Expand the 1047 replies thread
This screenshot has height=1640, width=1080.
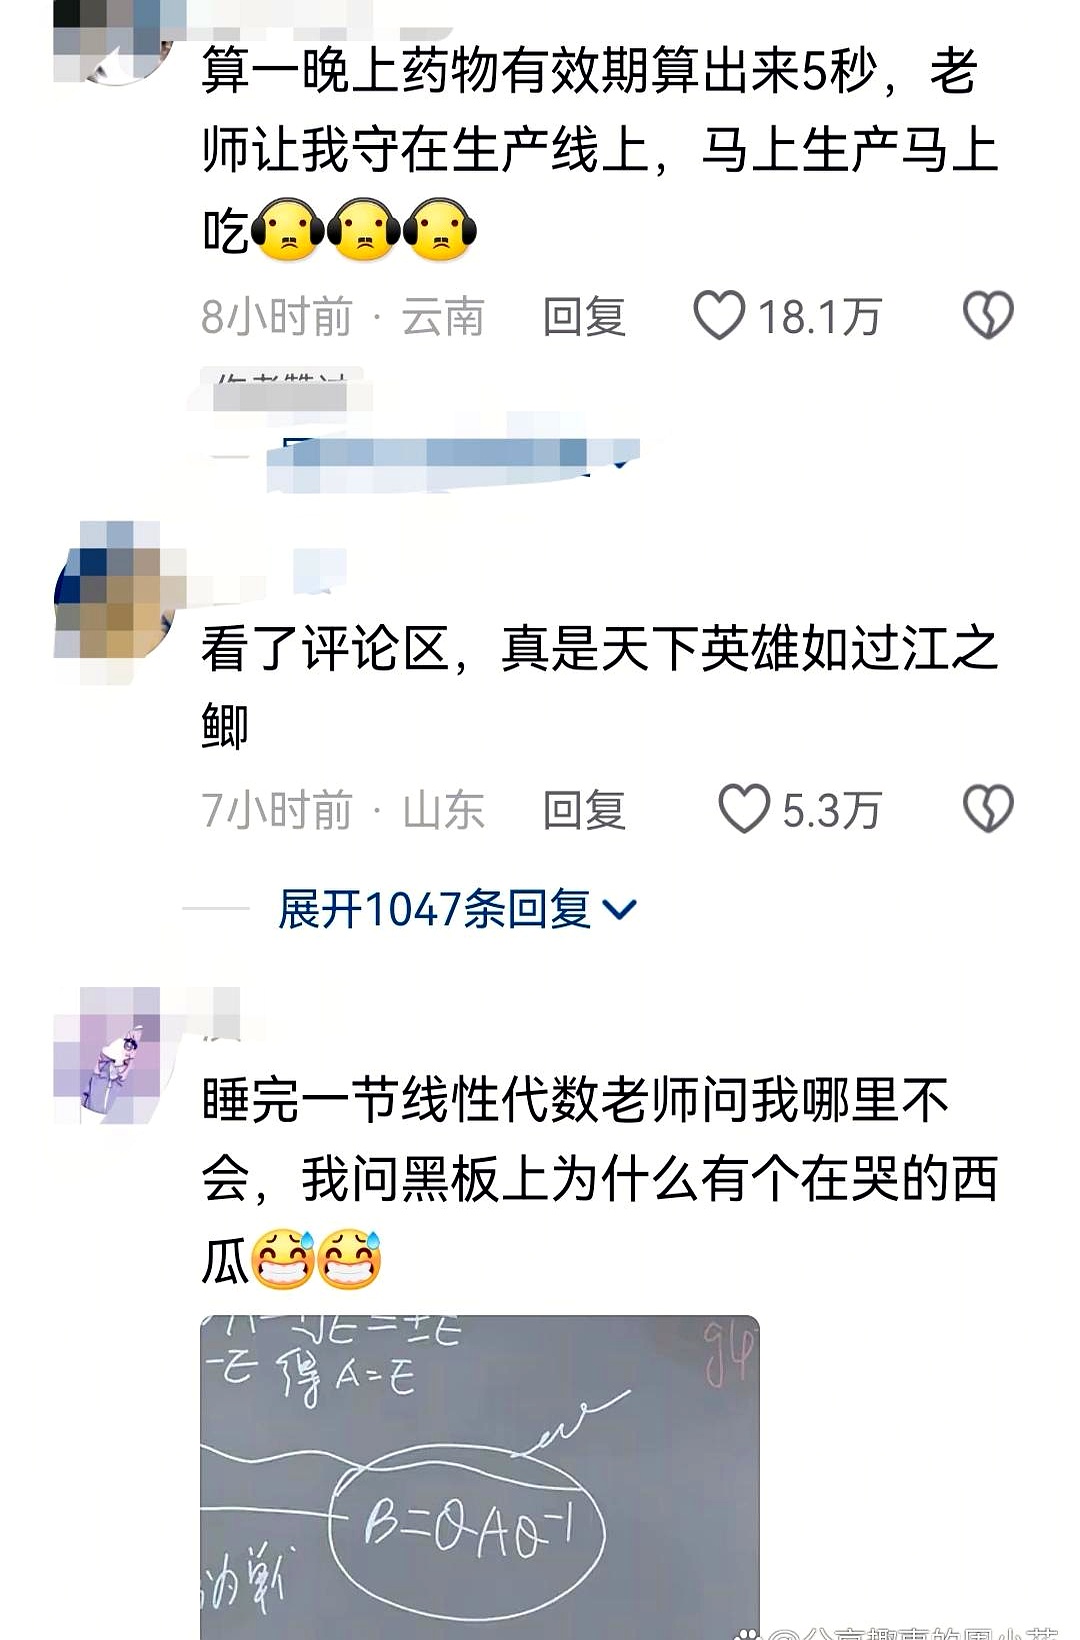point(457,909)
